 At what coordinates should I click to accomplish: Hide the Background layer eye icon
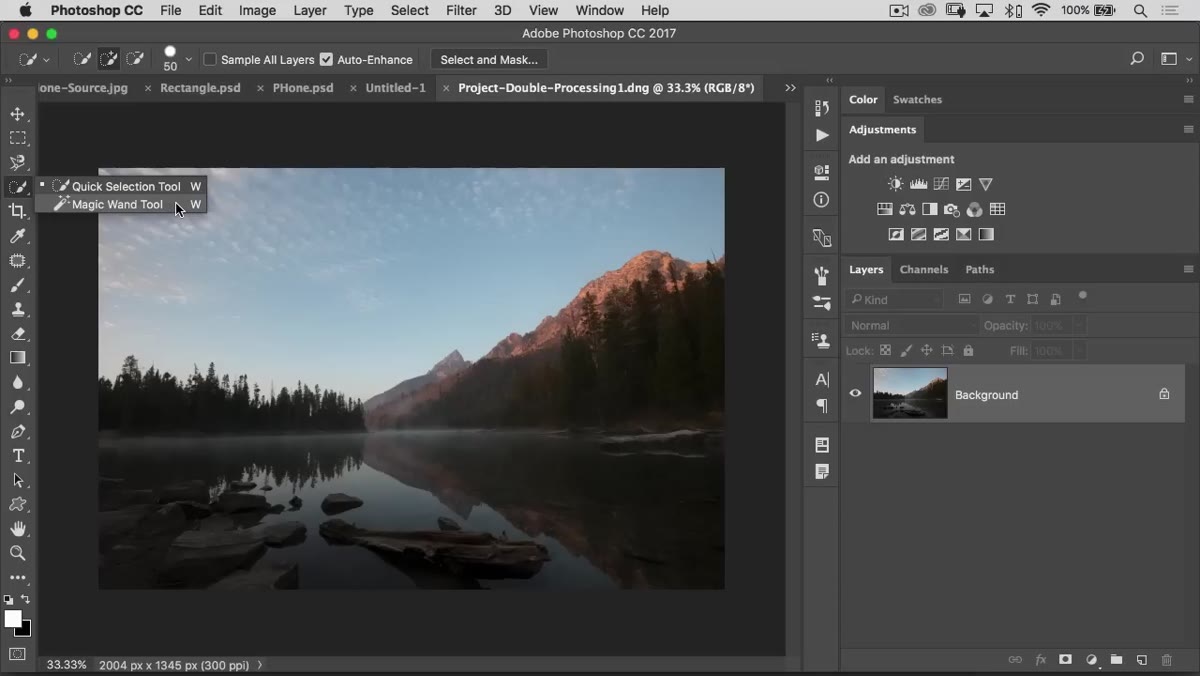point(855,394)
